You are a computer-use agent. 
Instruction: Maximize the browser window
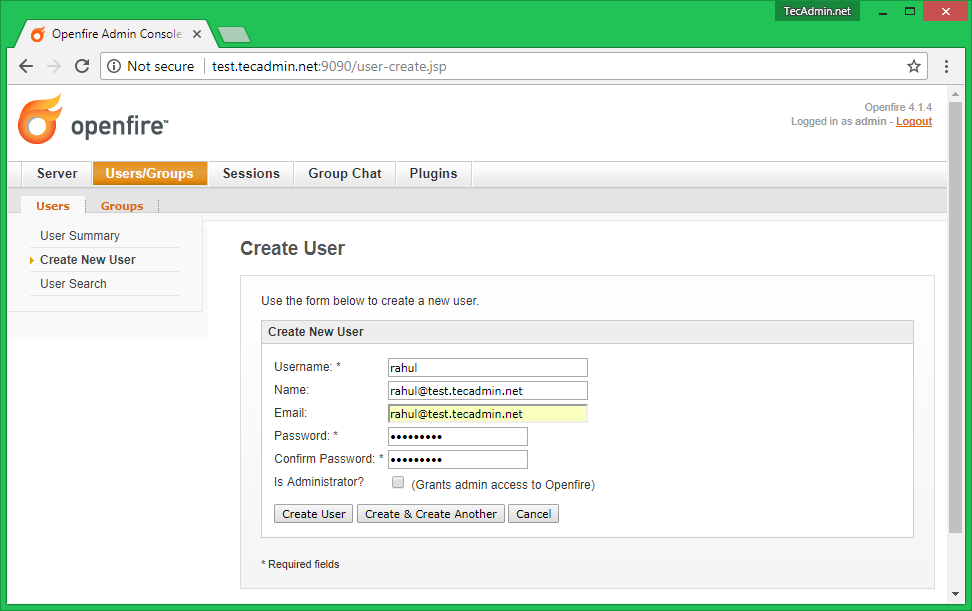[909, 11]
